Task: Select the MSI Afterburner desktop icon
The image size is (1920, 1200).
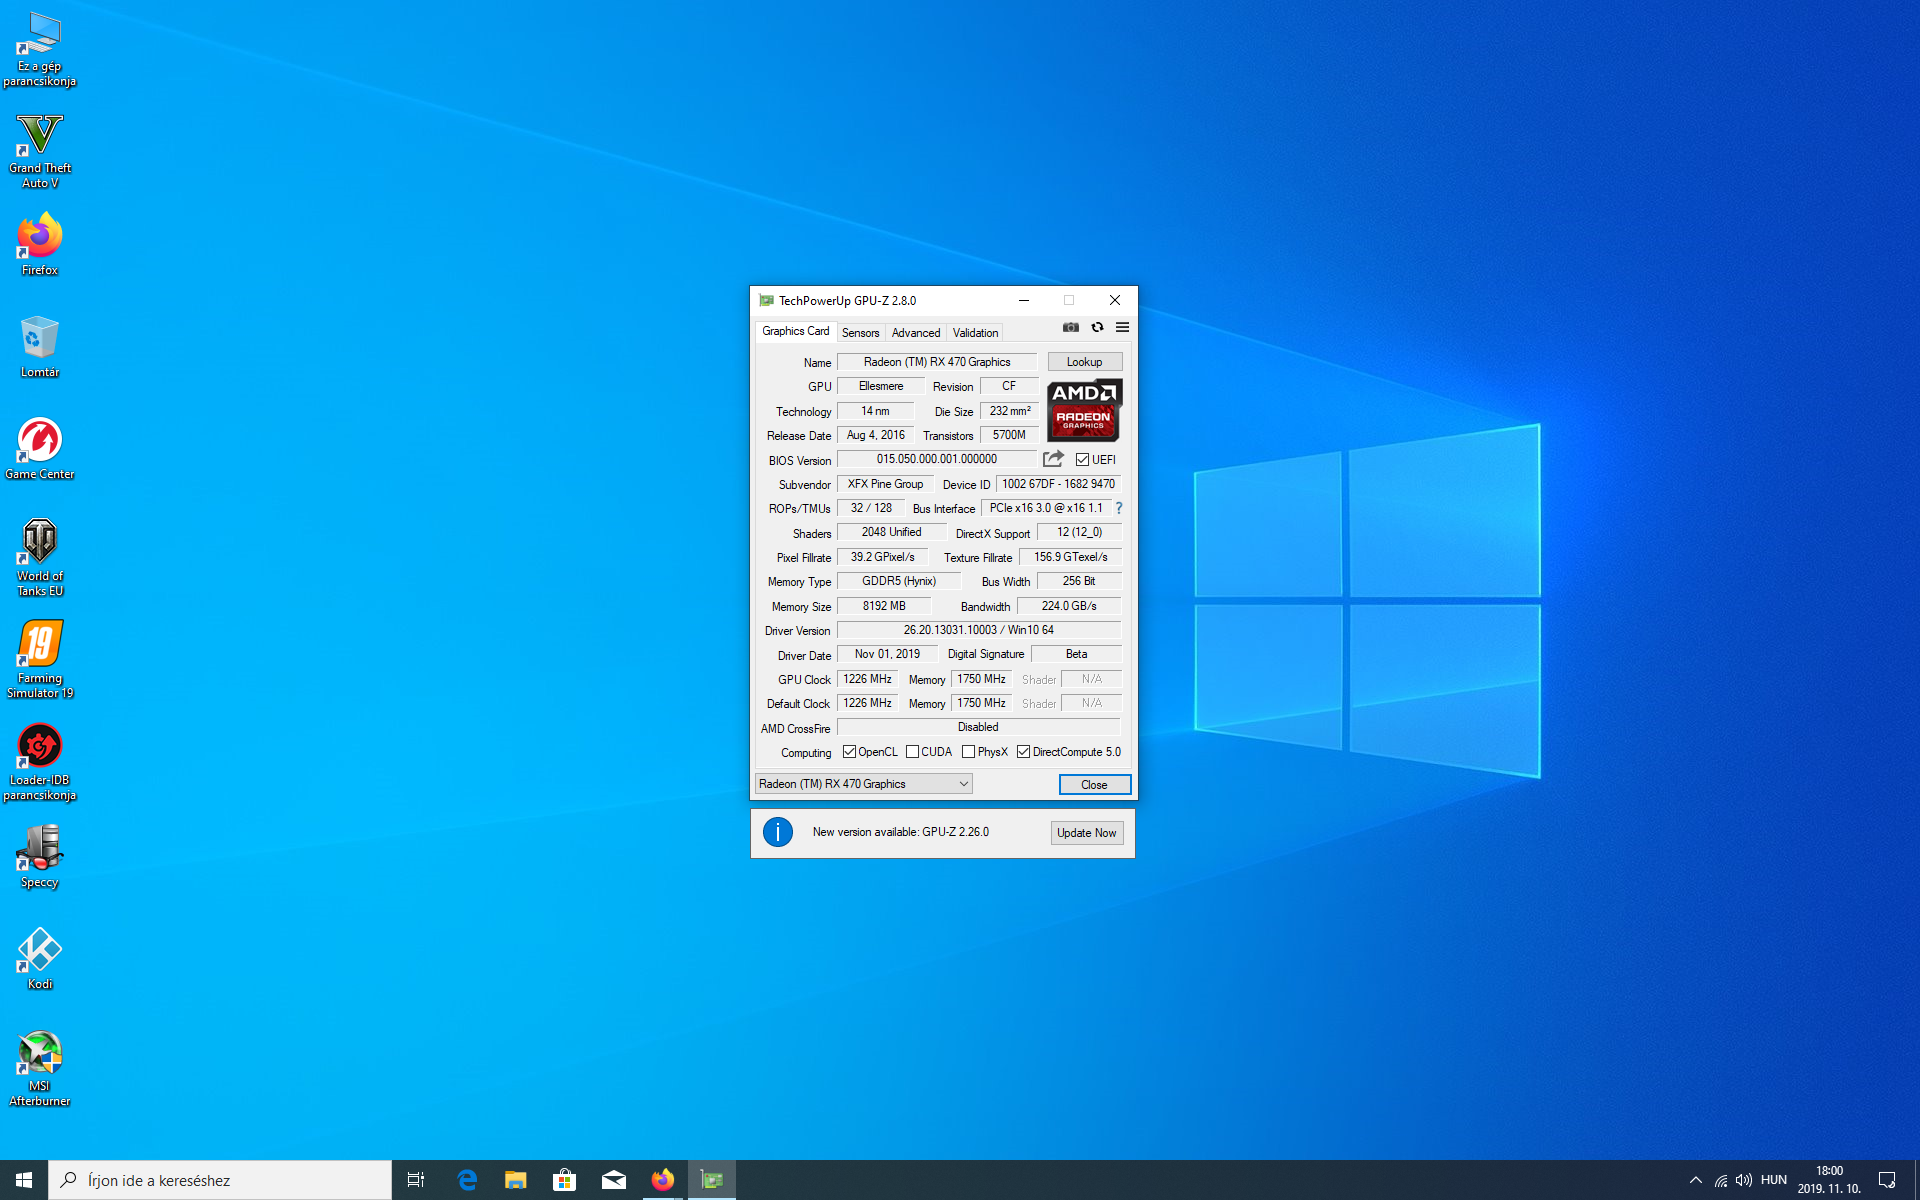Action: click(40, 1069)
